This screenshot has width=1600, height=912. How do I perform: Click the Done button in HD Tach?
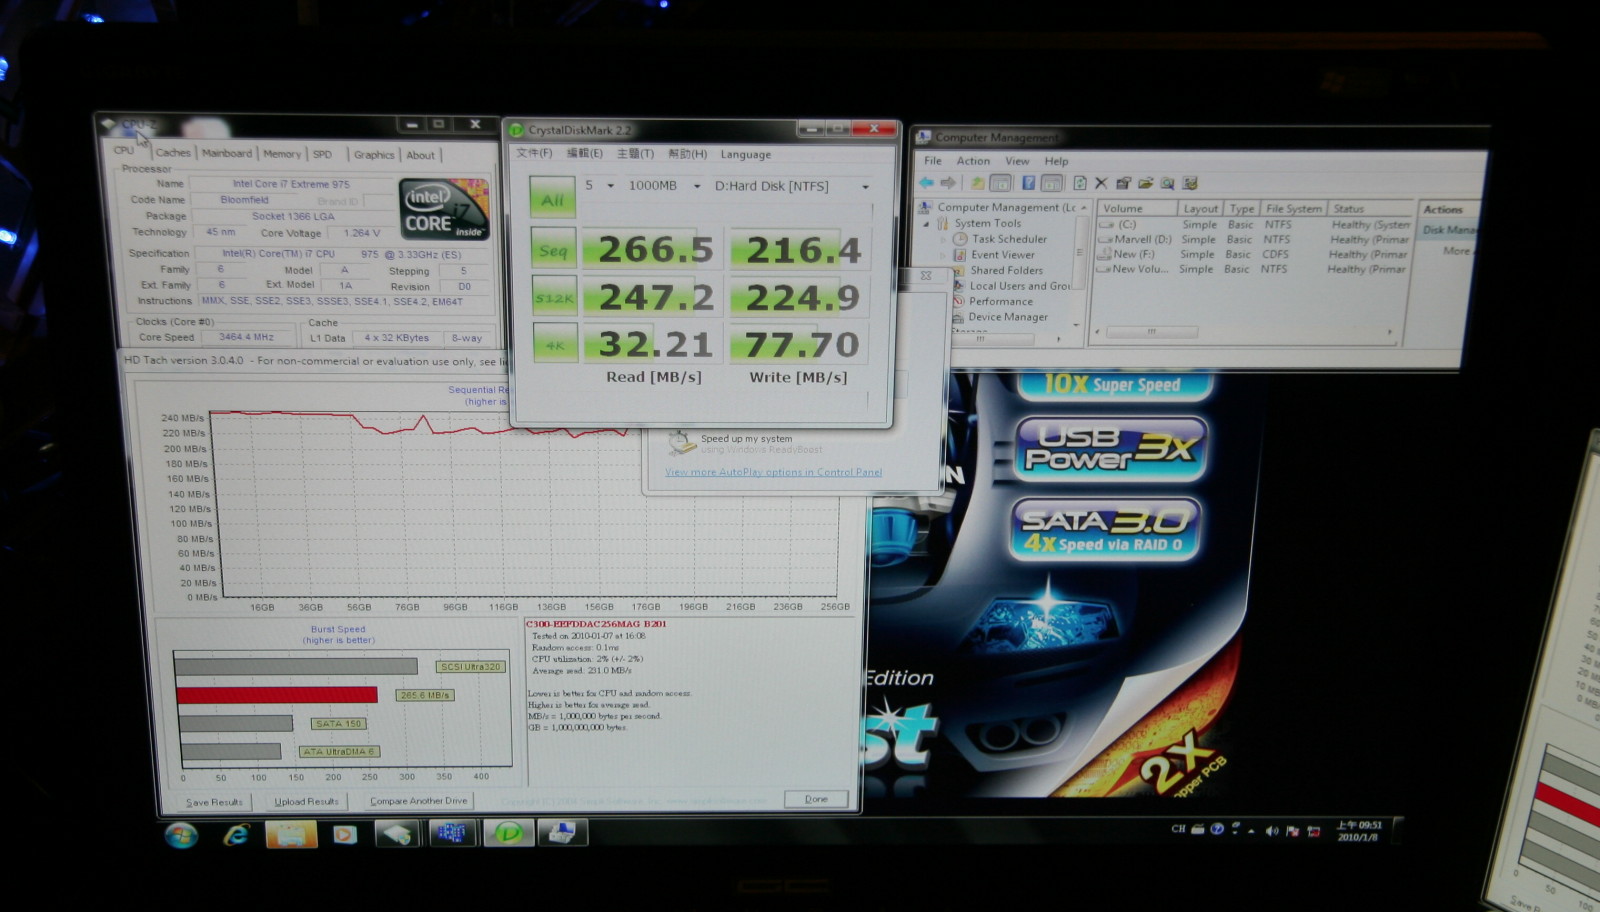[816, 799]
